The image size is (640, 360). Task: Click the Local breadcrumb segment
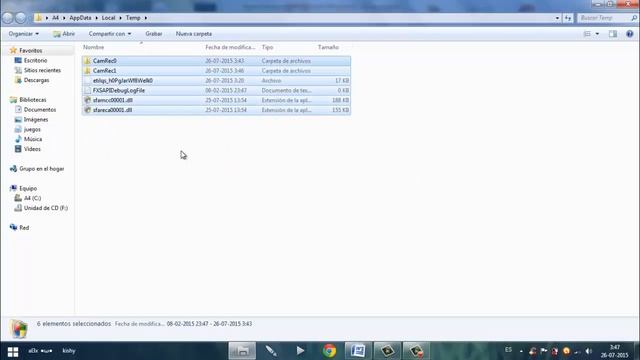(109, 18)
